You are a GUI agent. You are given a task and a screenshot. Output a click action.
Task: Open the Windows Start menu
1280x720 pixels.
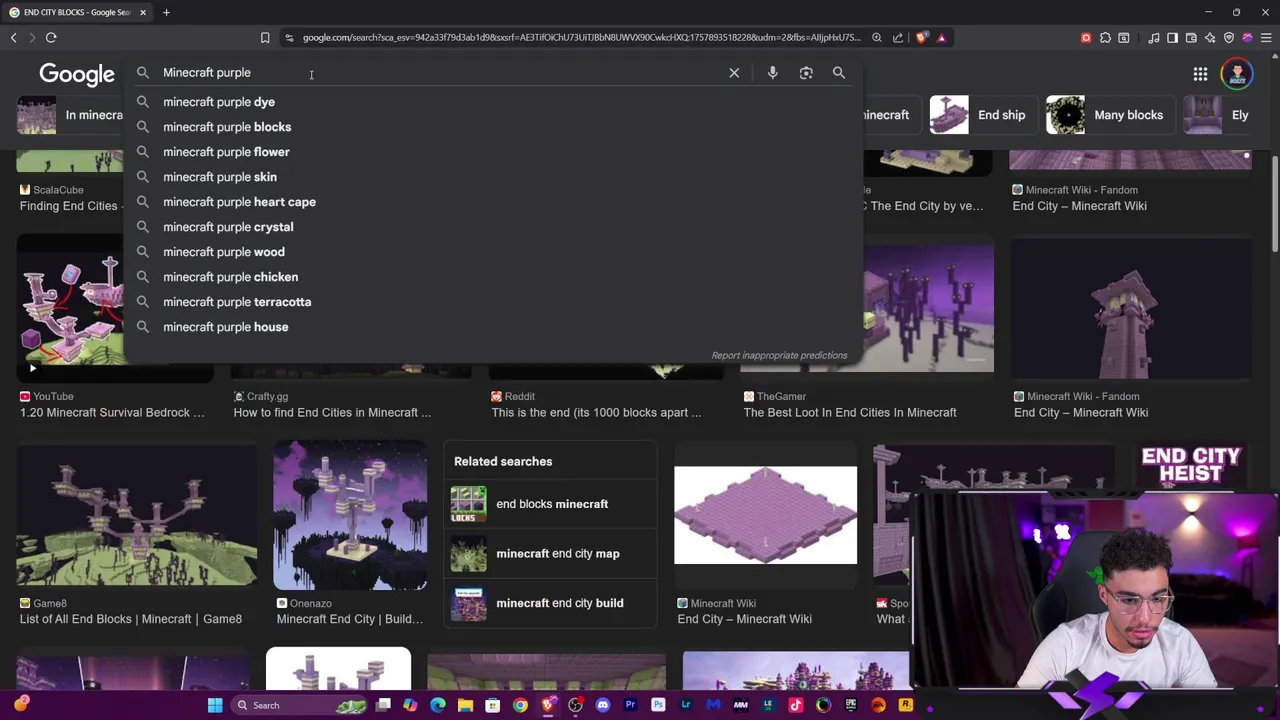215,705
